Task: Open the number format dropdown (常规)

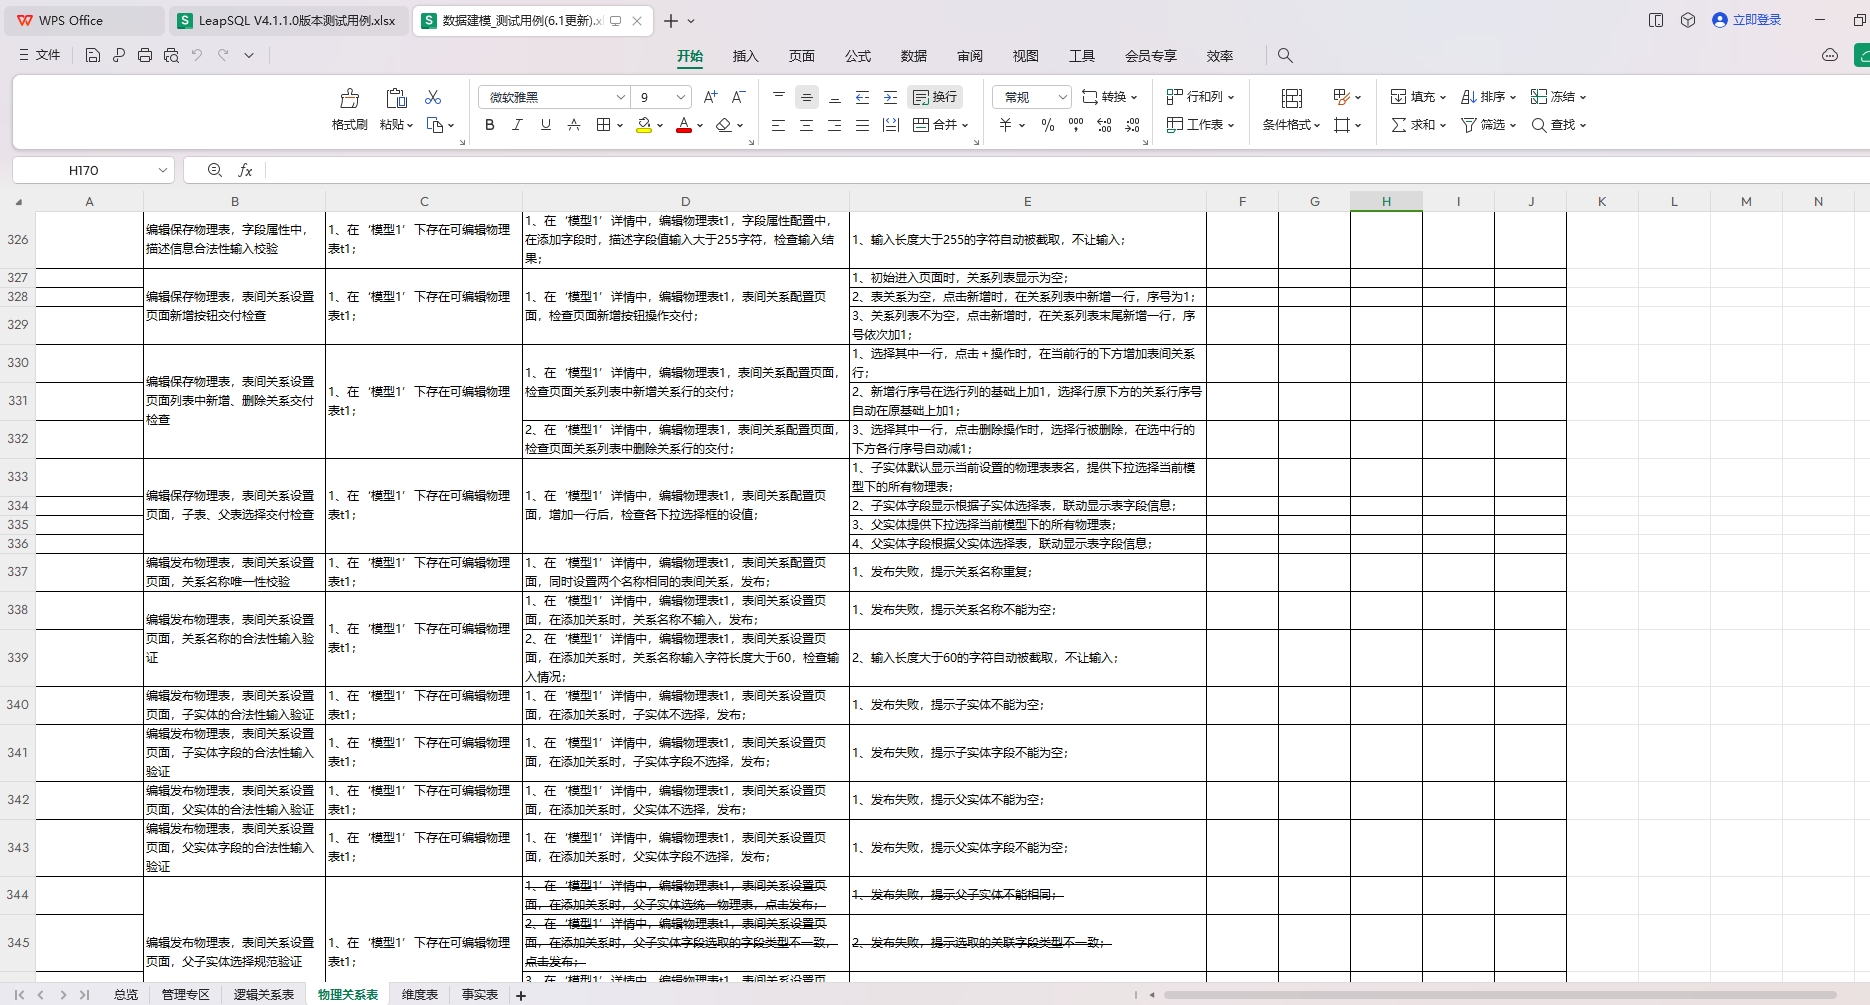Action: click(x=1062, y=97)
